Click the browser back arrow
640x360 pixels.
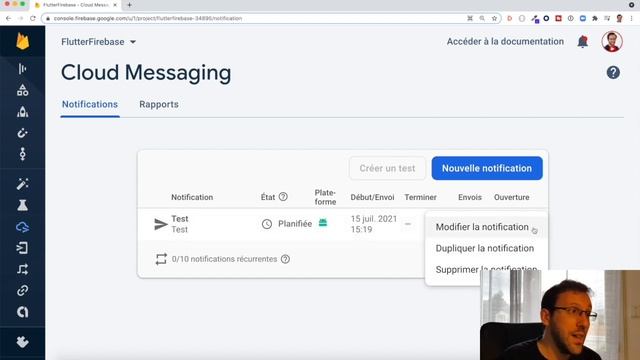tap(9, 18)
